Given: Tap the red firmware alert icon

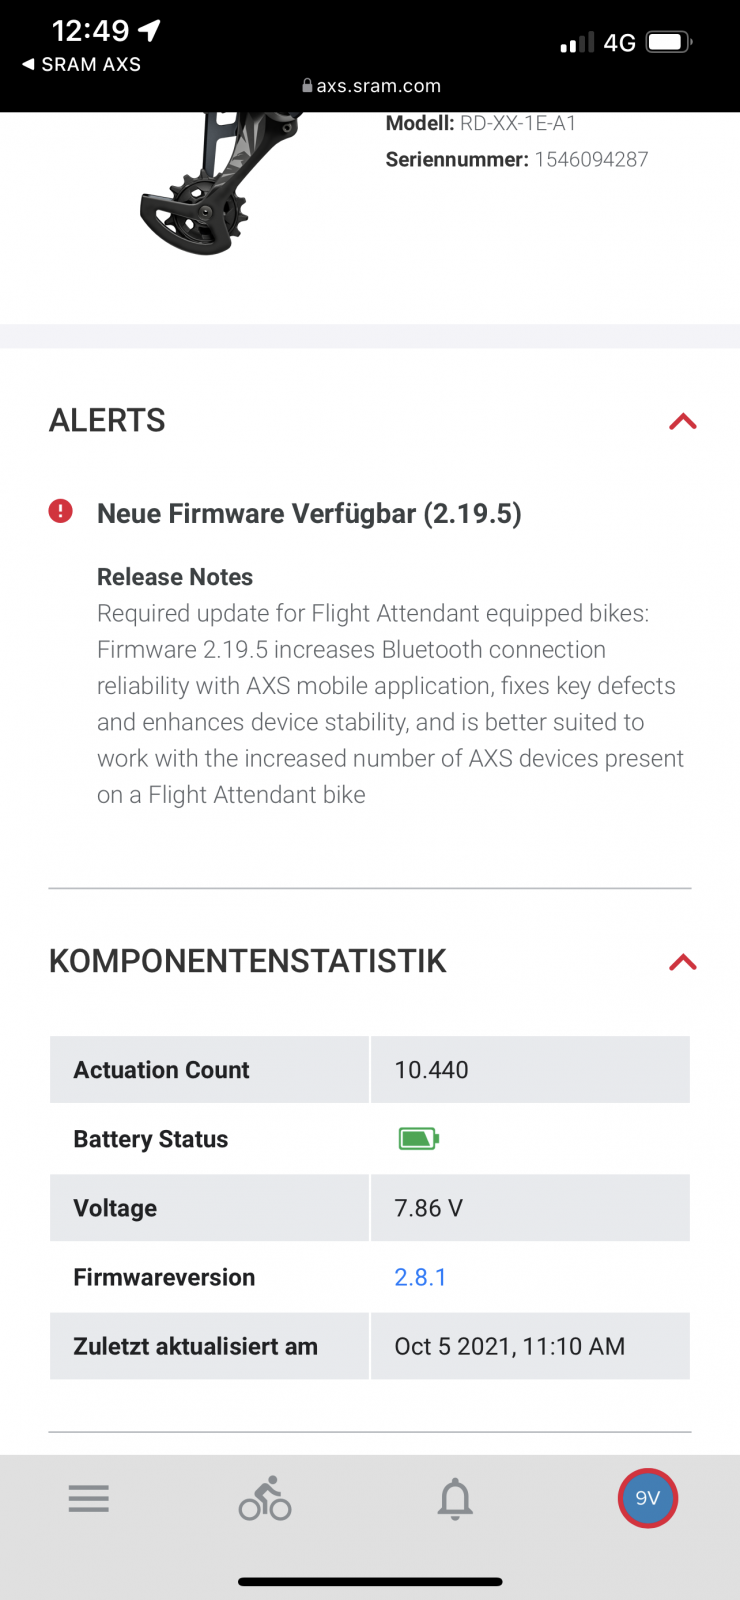Looking at the screenshot, I should click(x=61, y=511).
